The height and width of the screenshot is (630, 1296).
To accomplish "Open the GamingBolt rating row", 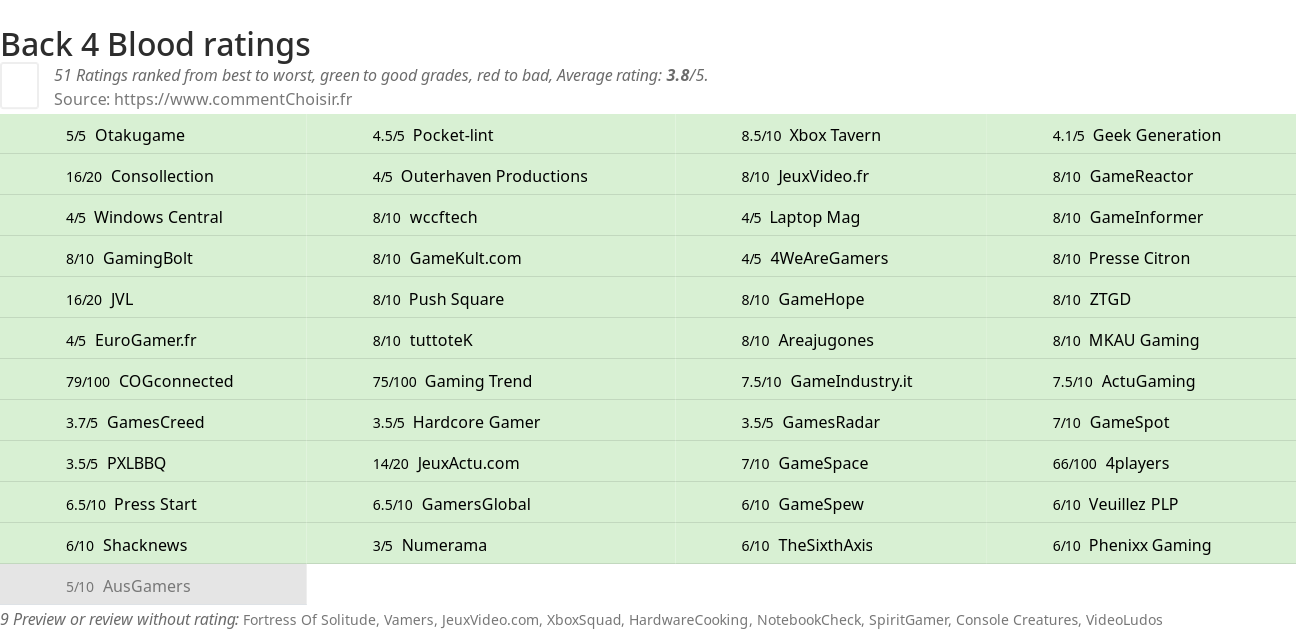I will (153, 258).
